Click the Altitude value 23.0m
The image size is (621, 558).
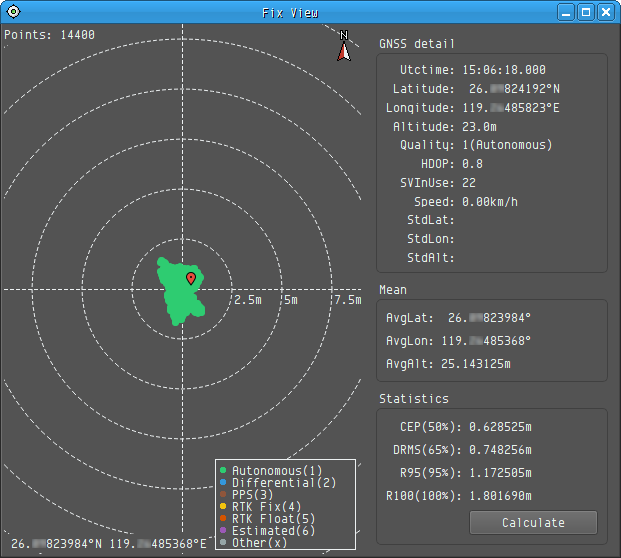coord(479,127)
